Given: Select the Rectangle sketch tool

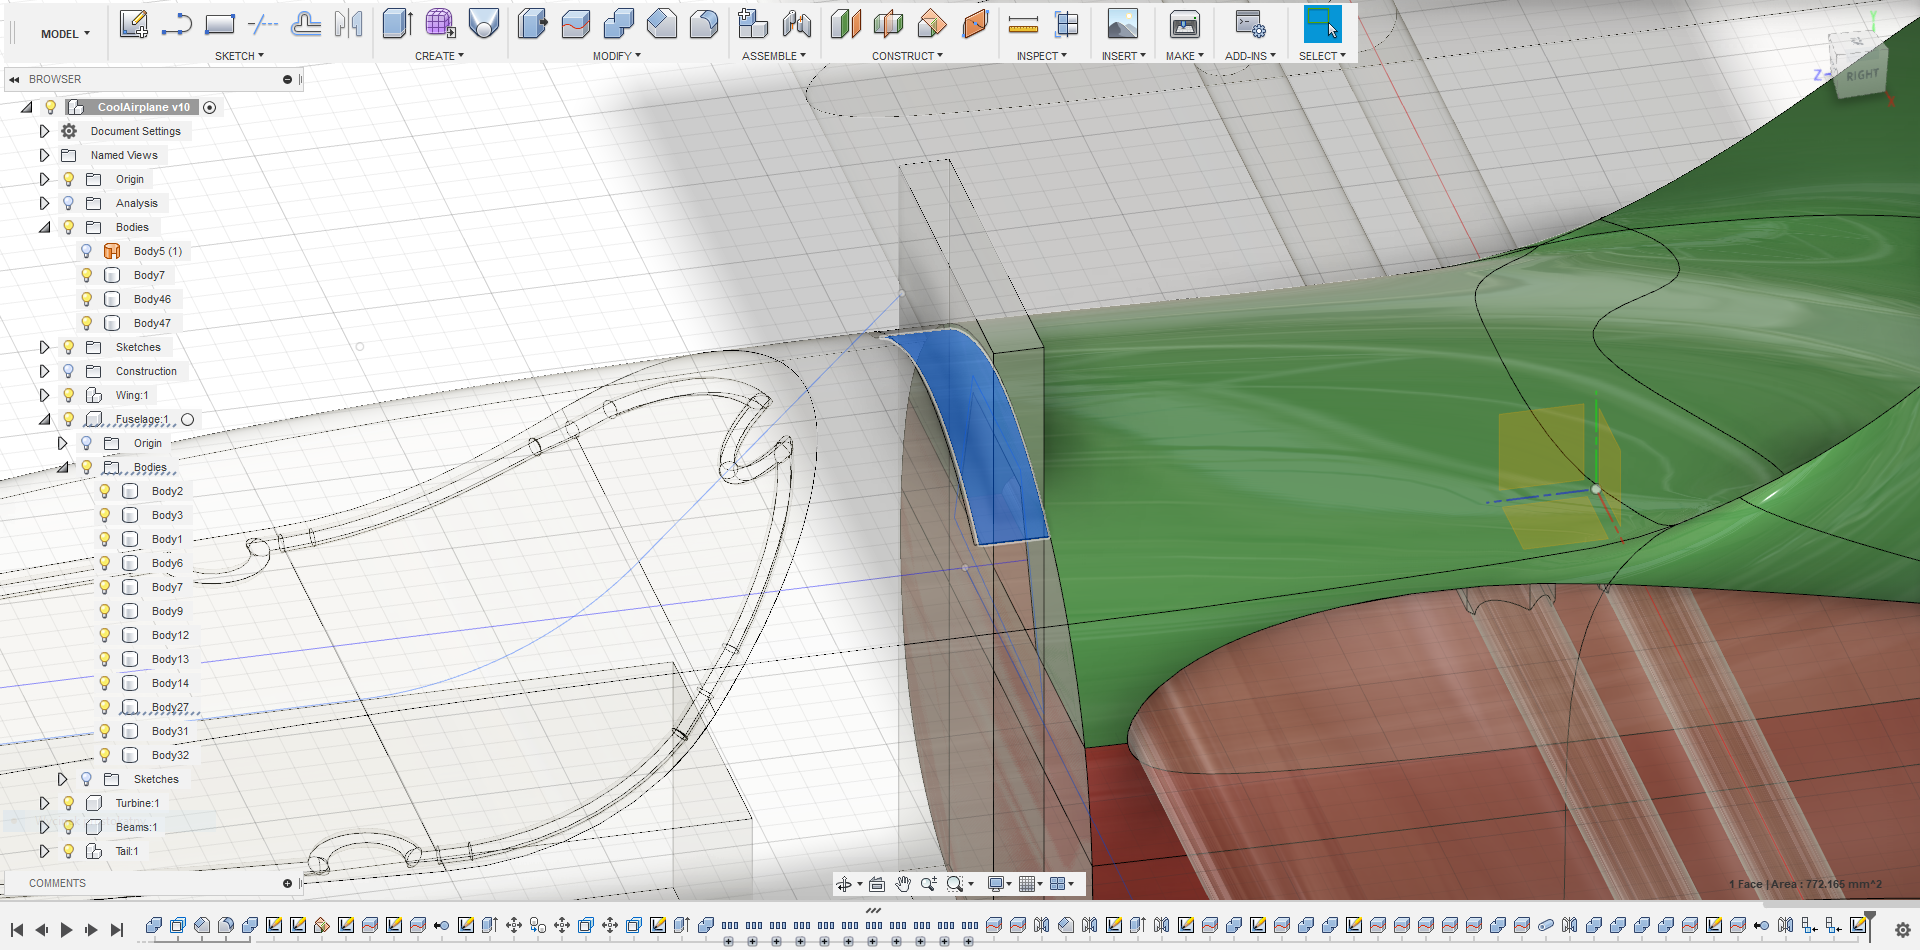Looking at the screenshot, I should click(220, 24).
